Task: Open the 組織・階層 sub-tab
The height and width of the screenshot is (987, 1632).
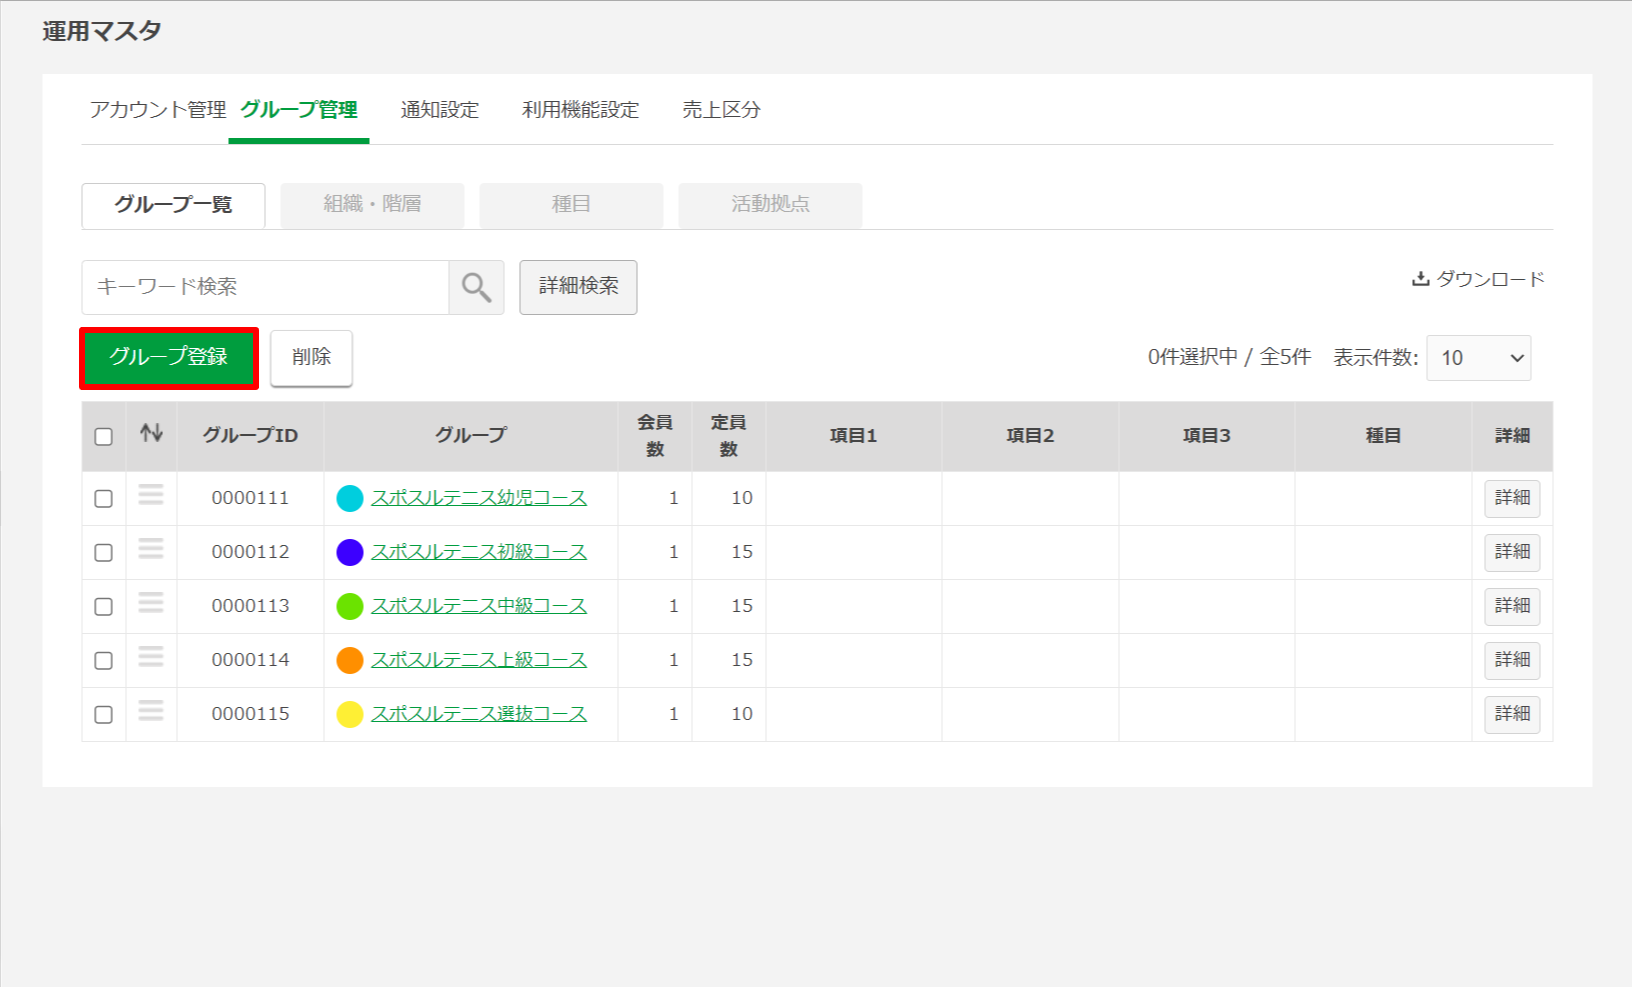Action: coord(372,205)
